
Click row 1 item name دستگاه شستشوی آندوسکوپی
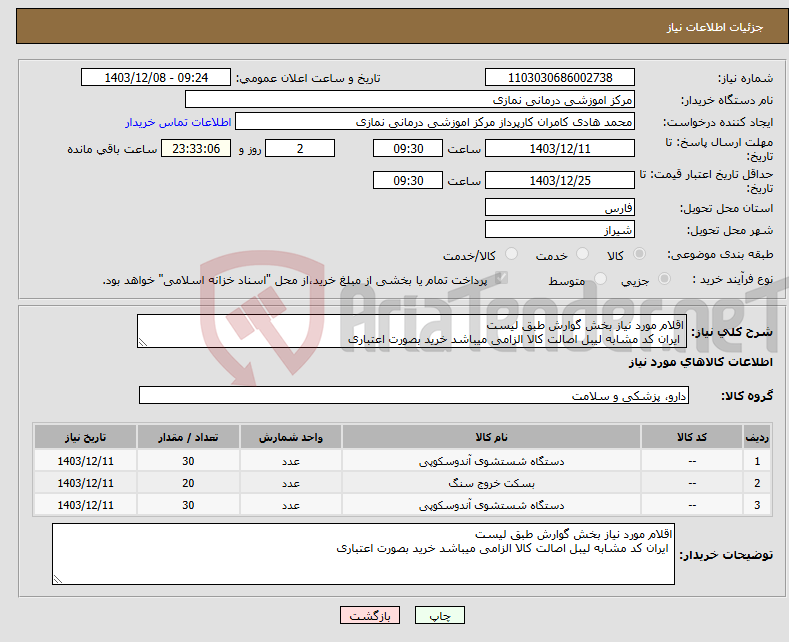(491, 461)
